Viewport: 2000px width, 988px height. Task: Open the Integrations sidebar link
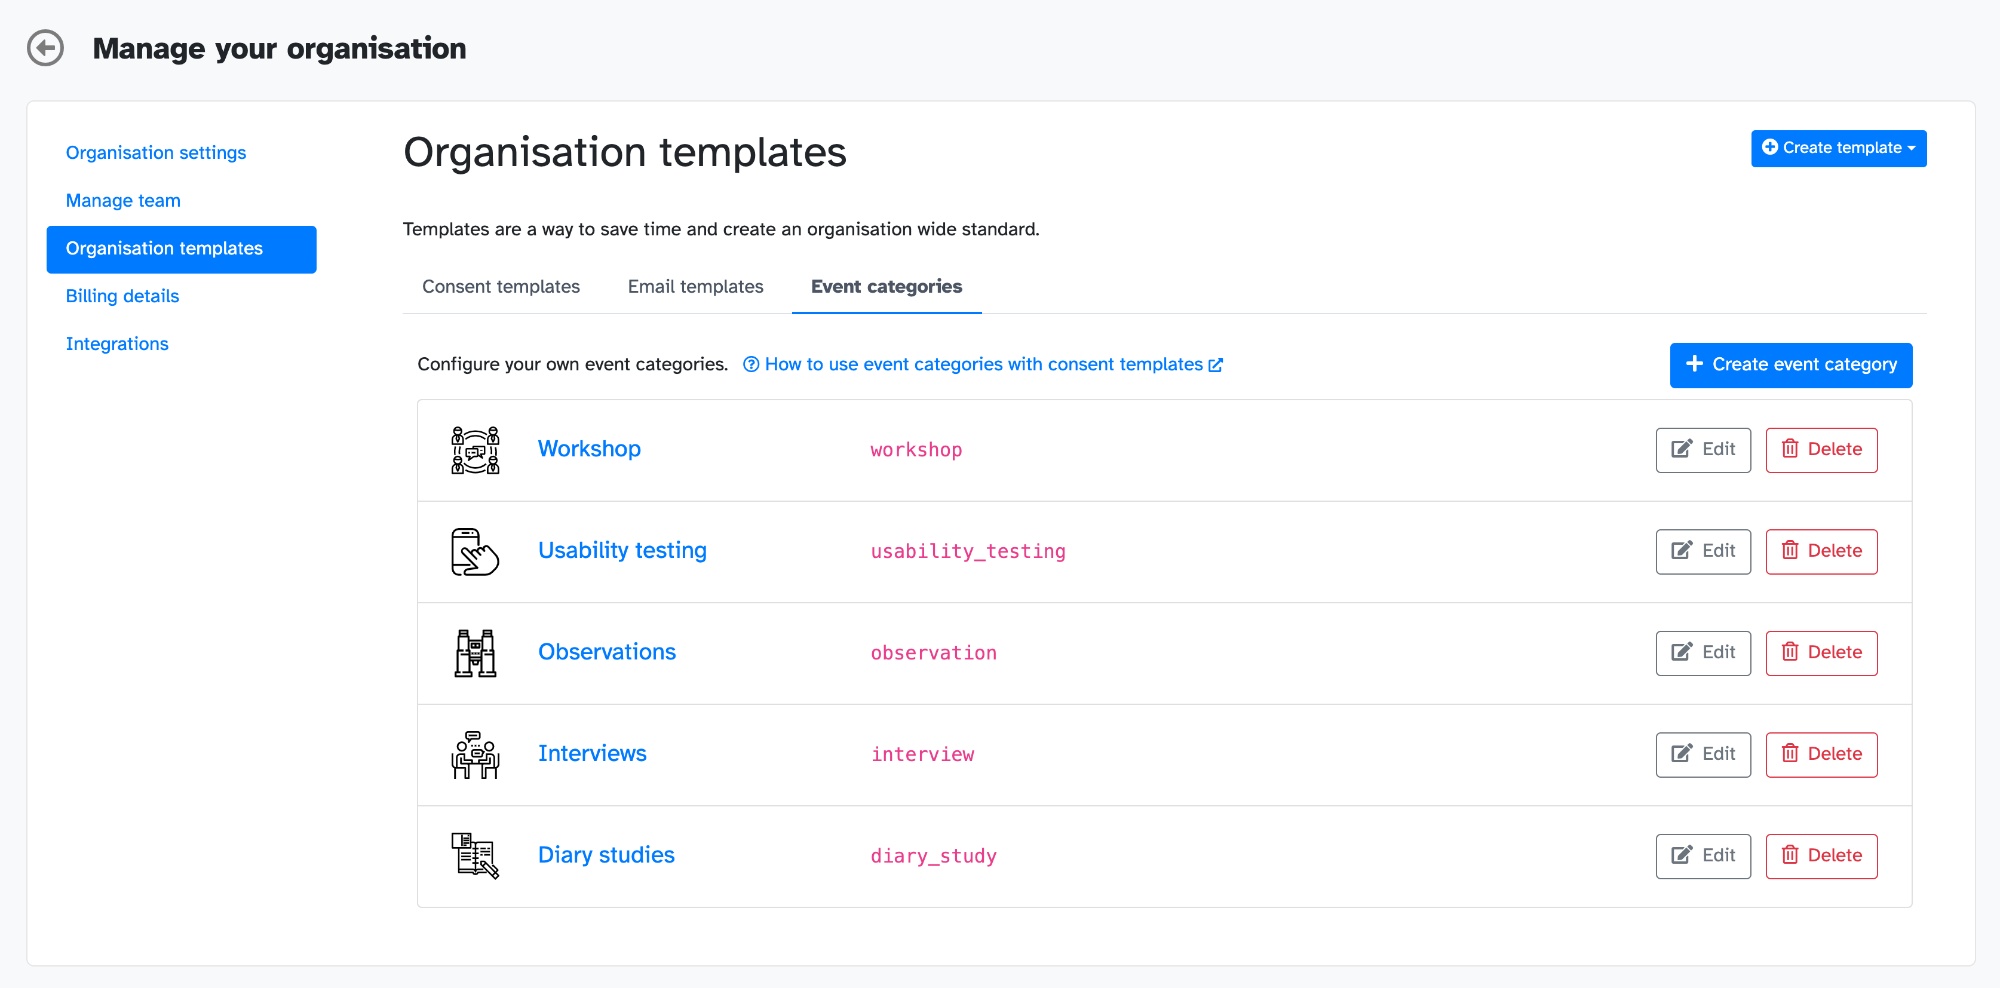117,344
